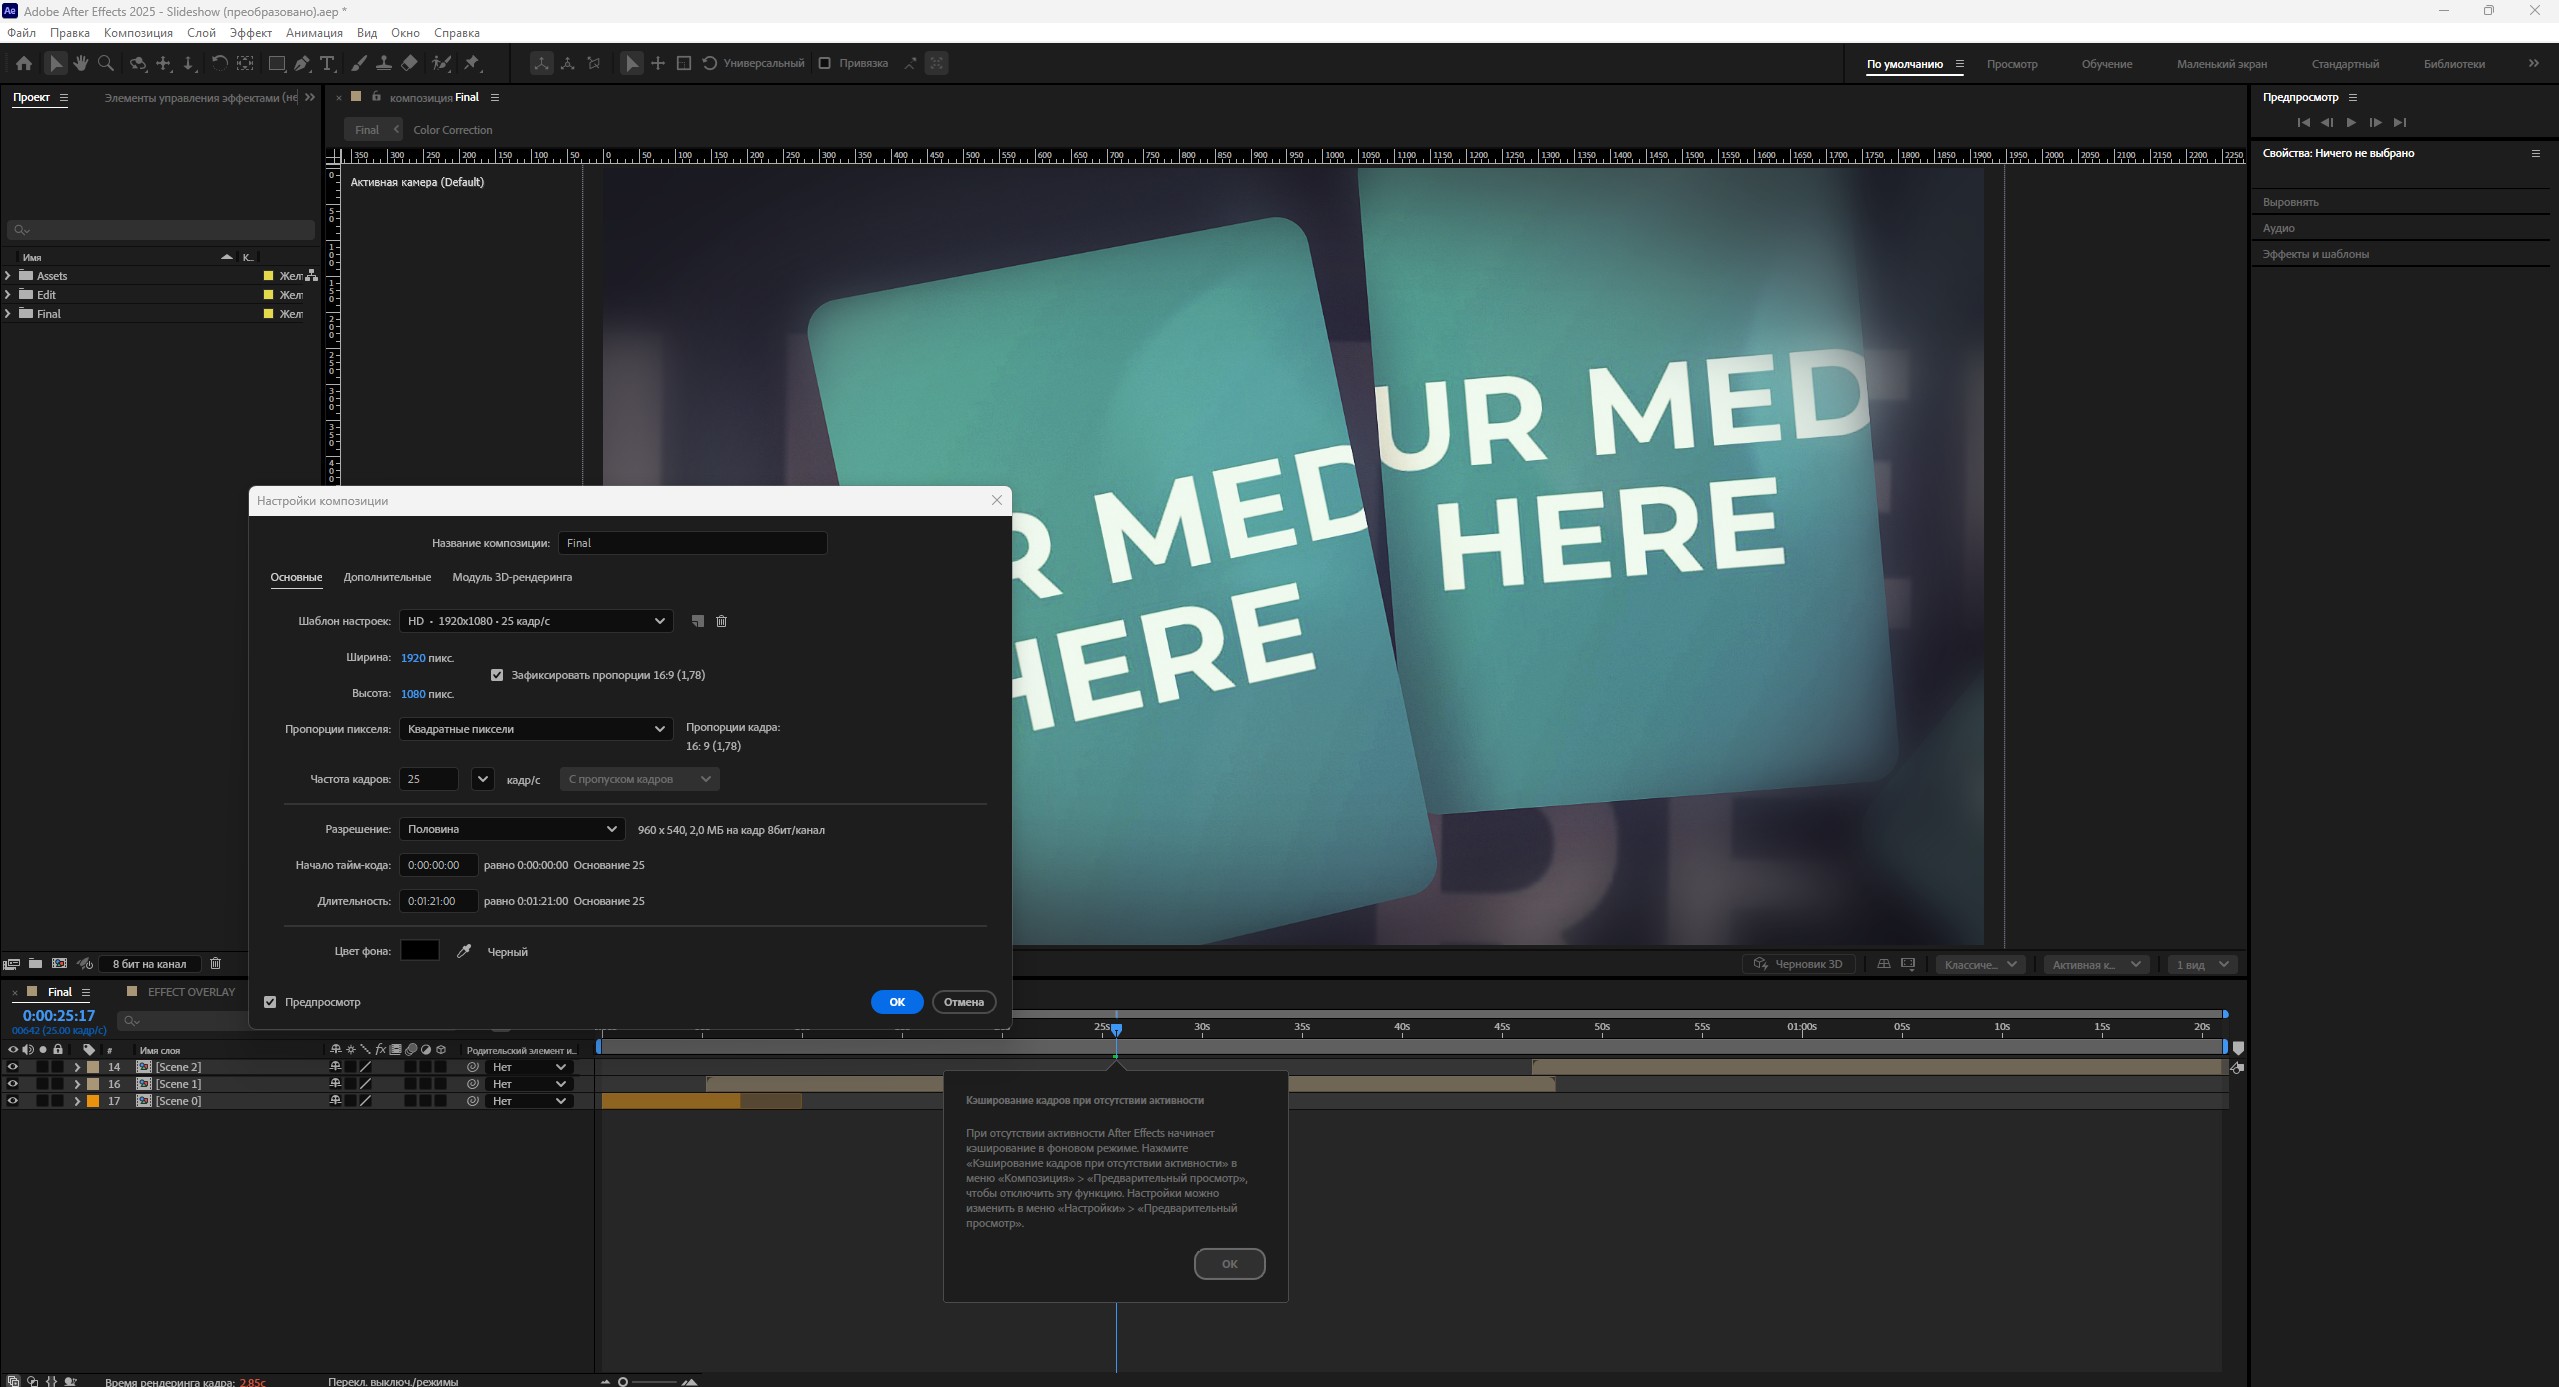Pick background color with eyedropper

[x=464, y=951]
